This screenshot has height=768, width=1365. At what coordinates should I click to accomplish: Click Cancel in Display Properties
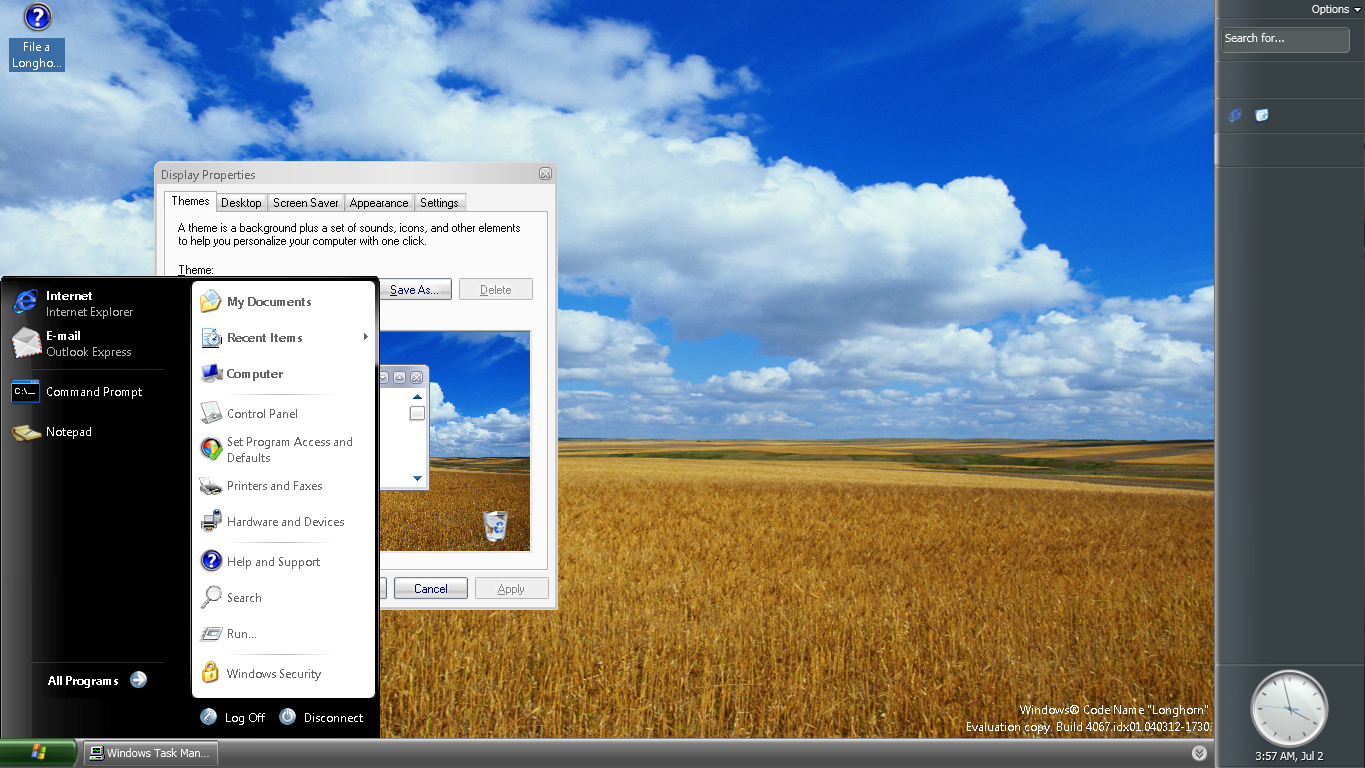click(431, 588)
